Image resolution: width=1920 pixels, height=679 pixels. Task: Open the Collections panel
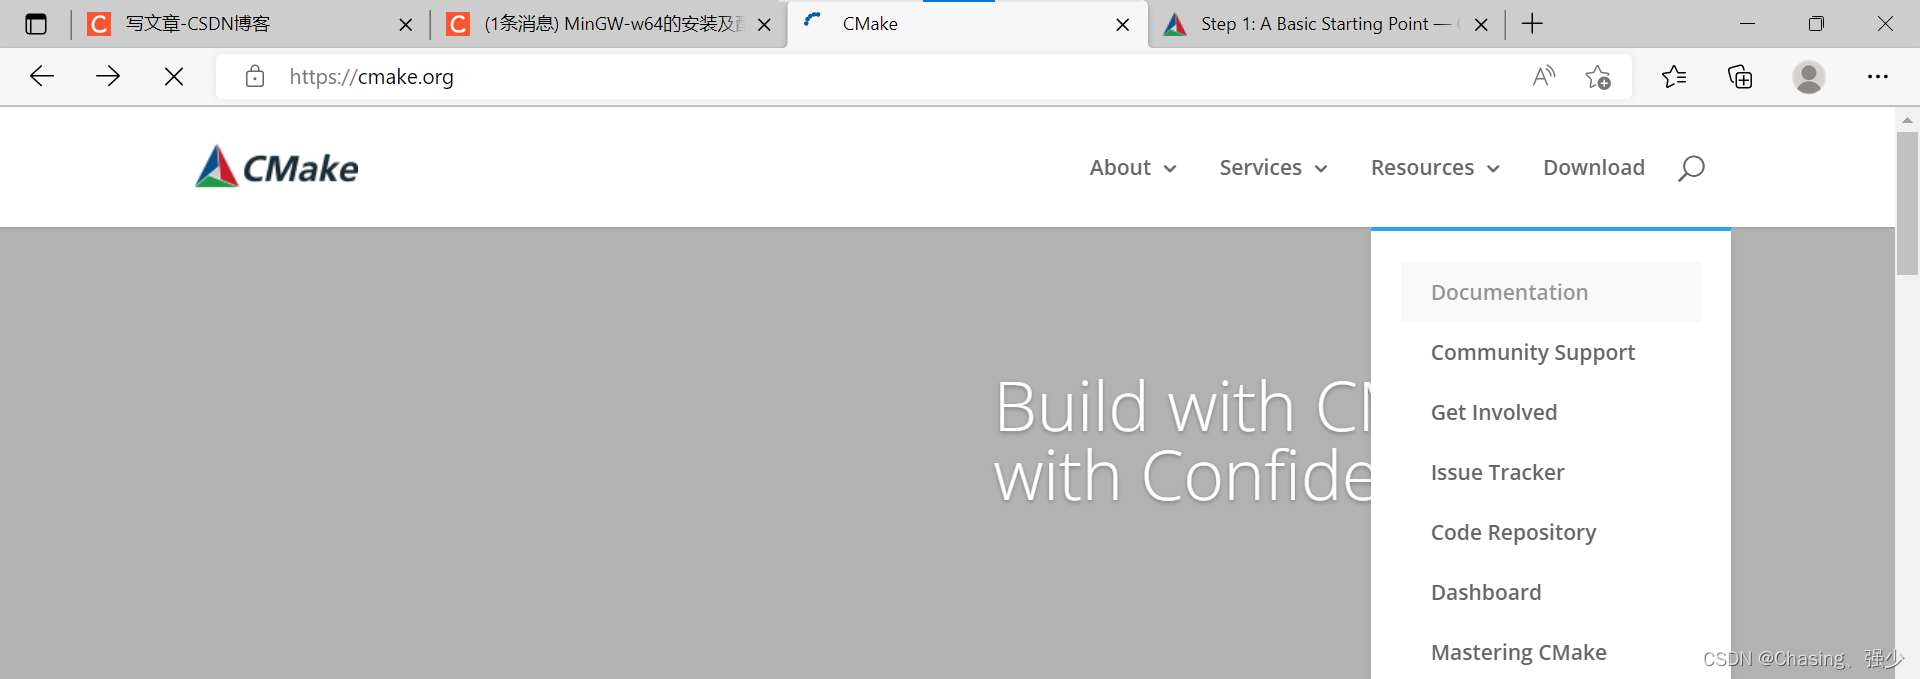(1740, 76)
